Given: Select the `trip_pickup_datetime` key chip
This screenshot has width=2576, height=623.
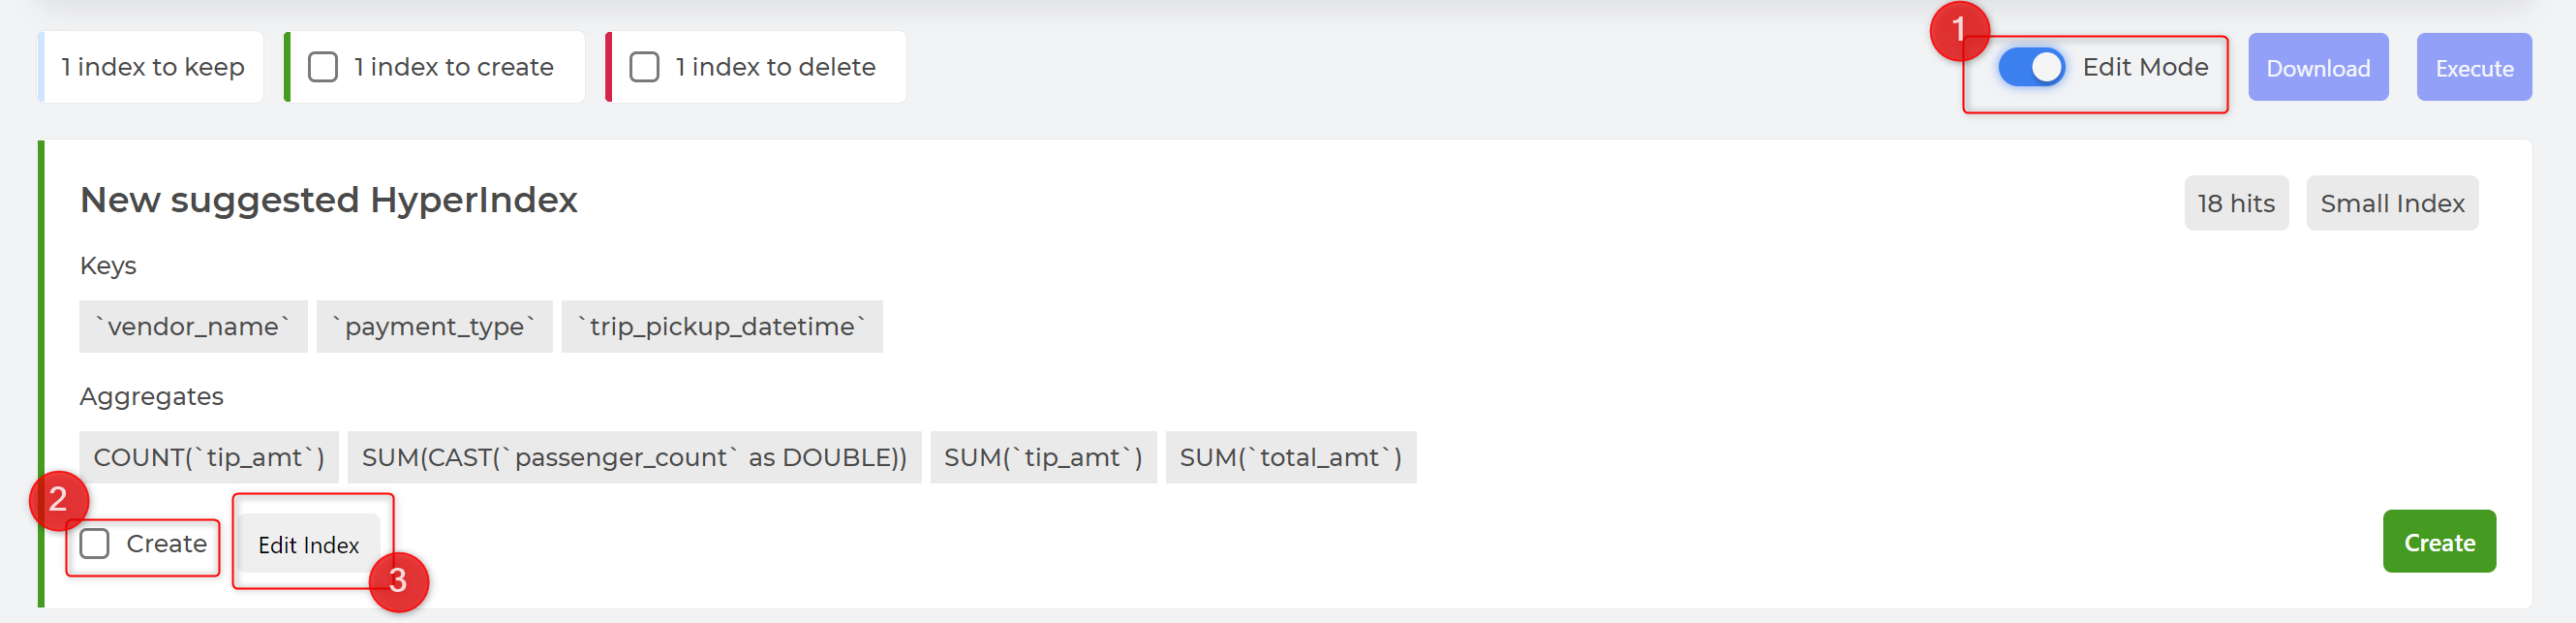Looking at the screenshot, I should click(x=721, y=326).
